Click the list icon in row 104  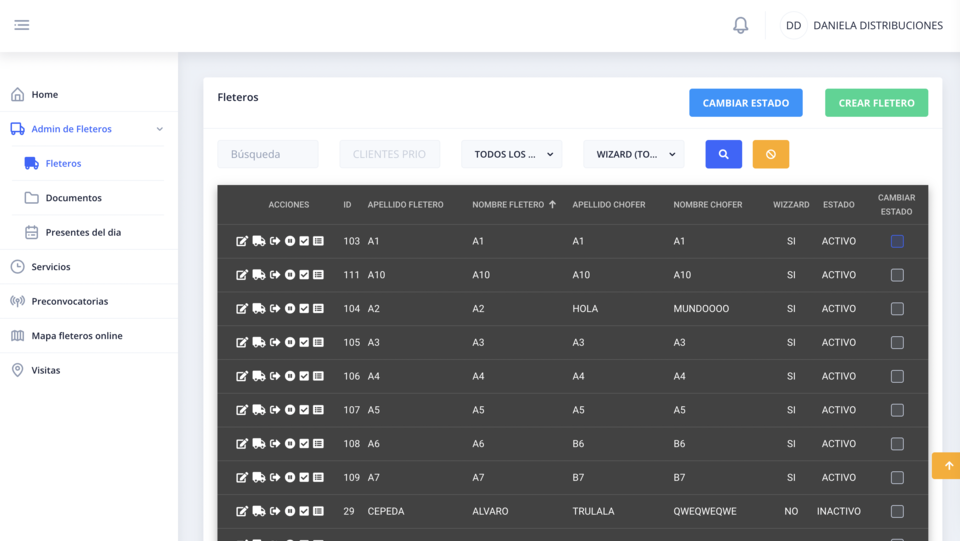point(318,308)
